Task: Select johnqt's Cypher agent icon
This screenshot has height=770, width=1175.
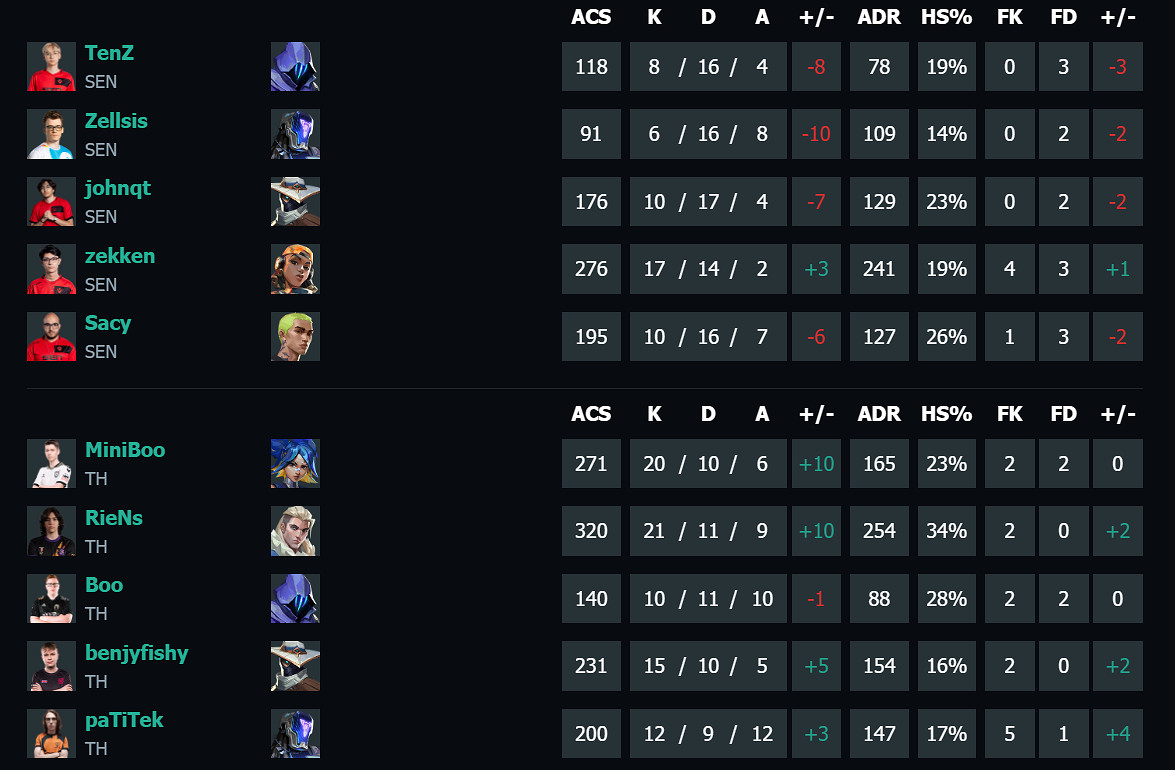Action: tap(295, 202)
